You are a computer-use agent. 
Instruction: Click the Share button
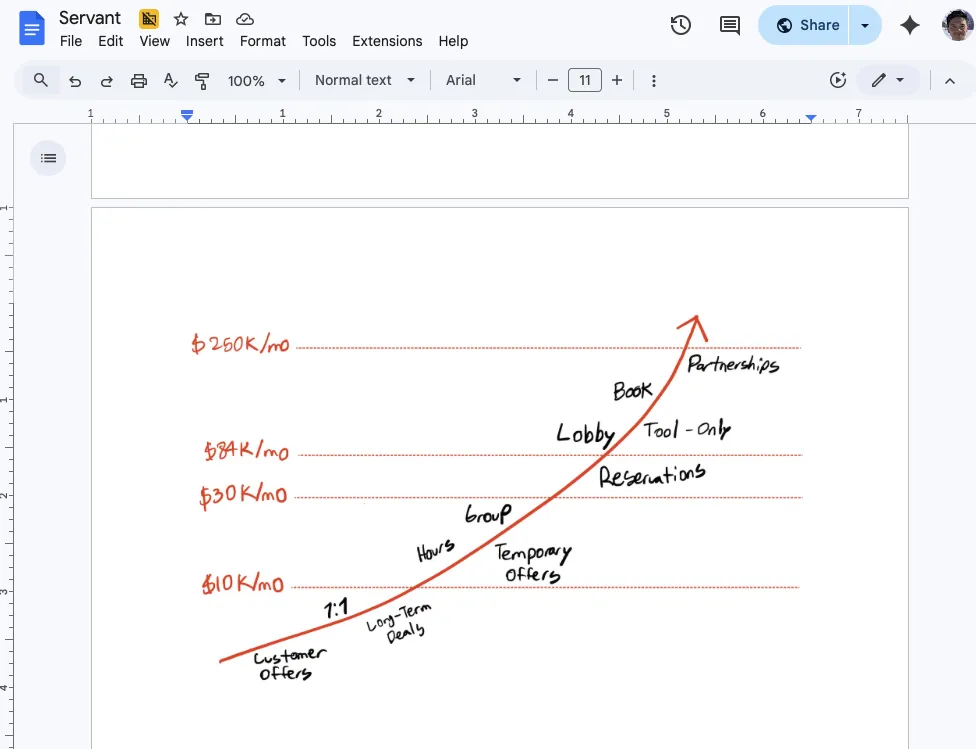coord(804,26)
